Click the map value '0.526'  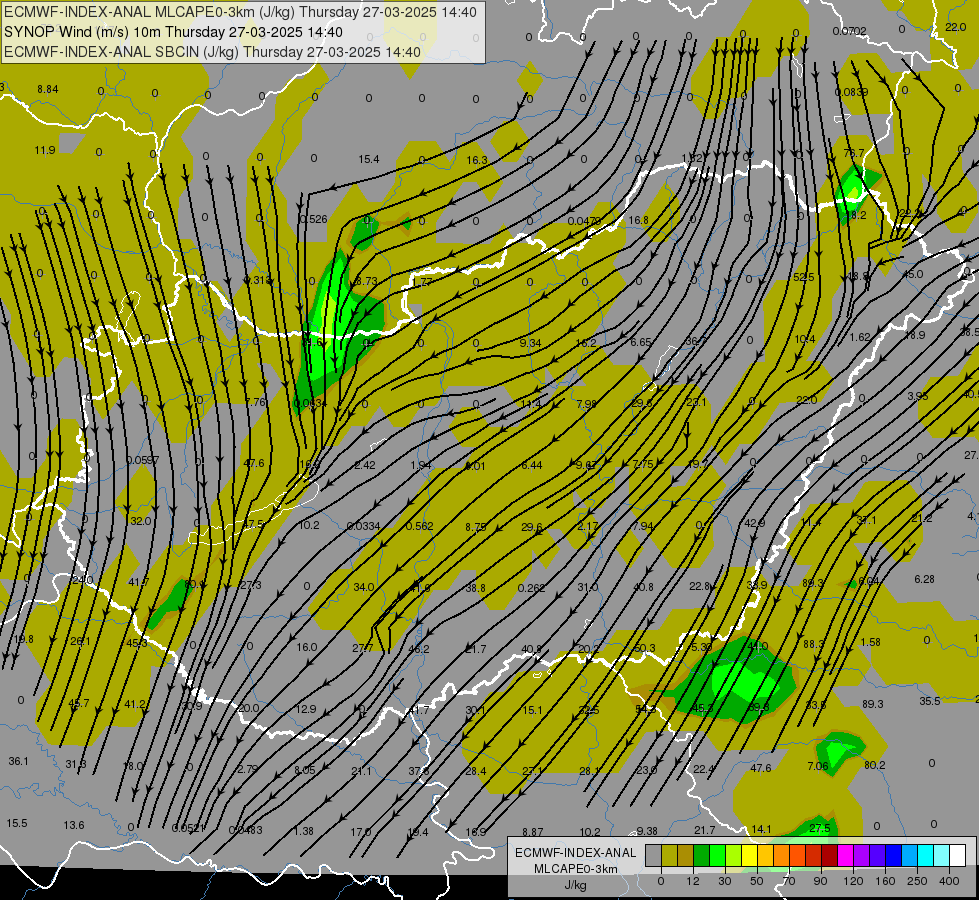pos(313,219)
